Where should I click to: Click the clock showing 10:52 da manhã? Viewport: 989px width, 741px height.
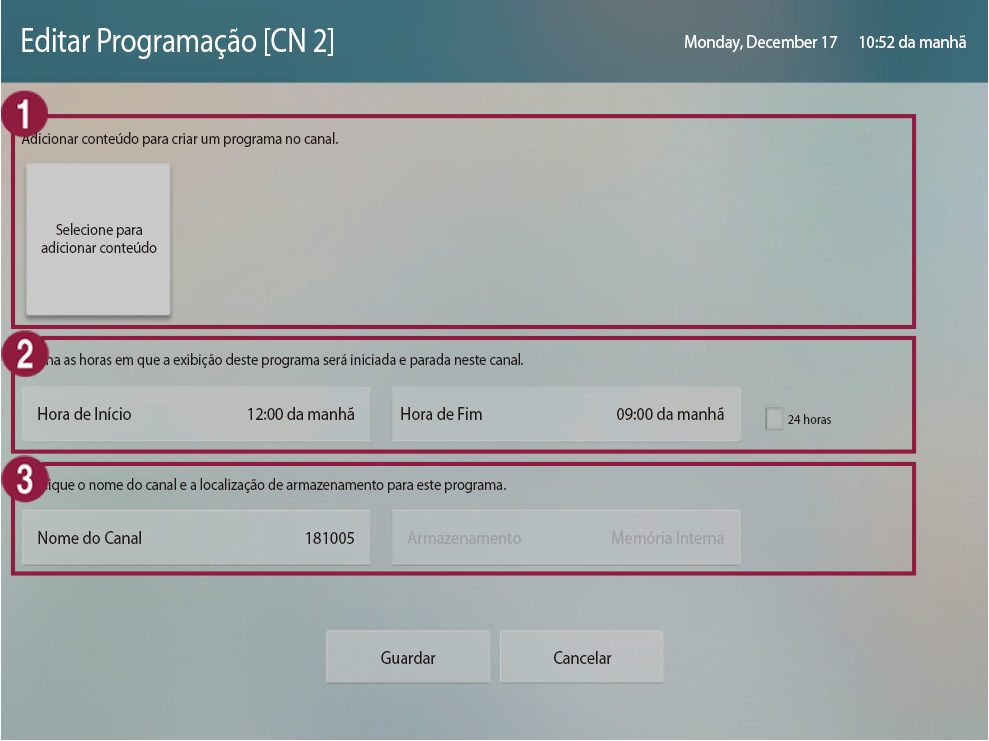pos(912,43)
